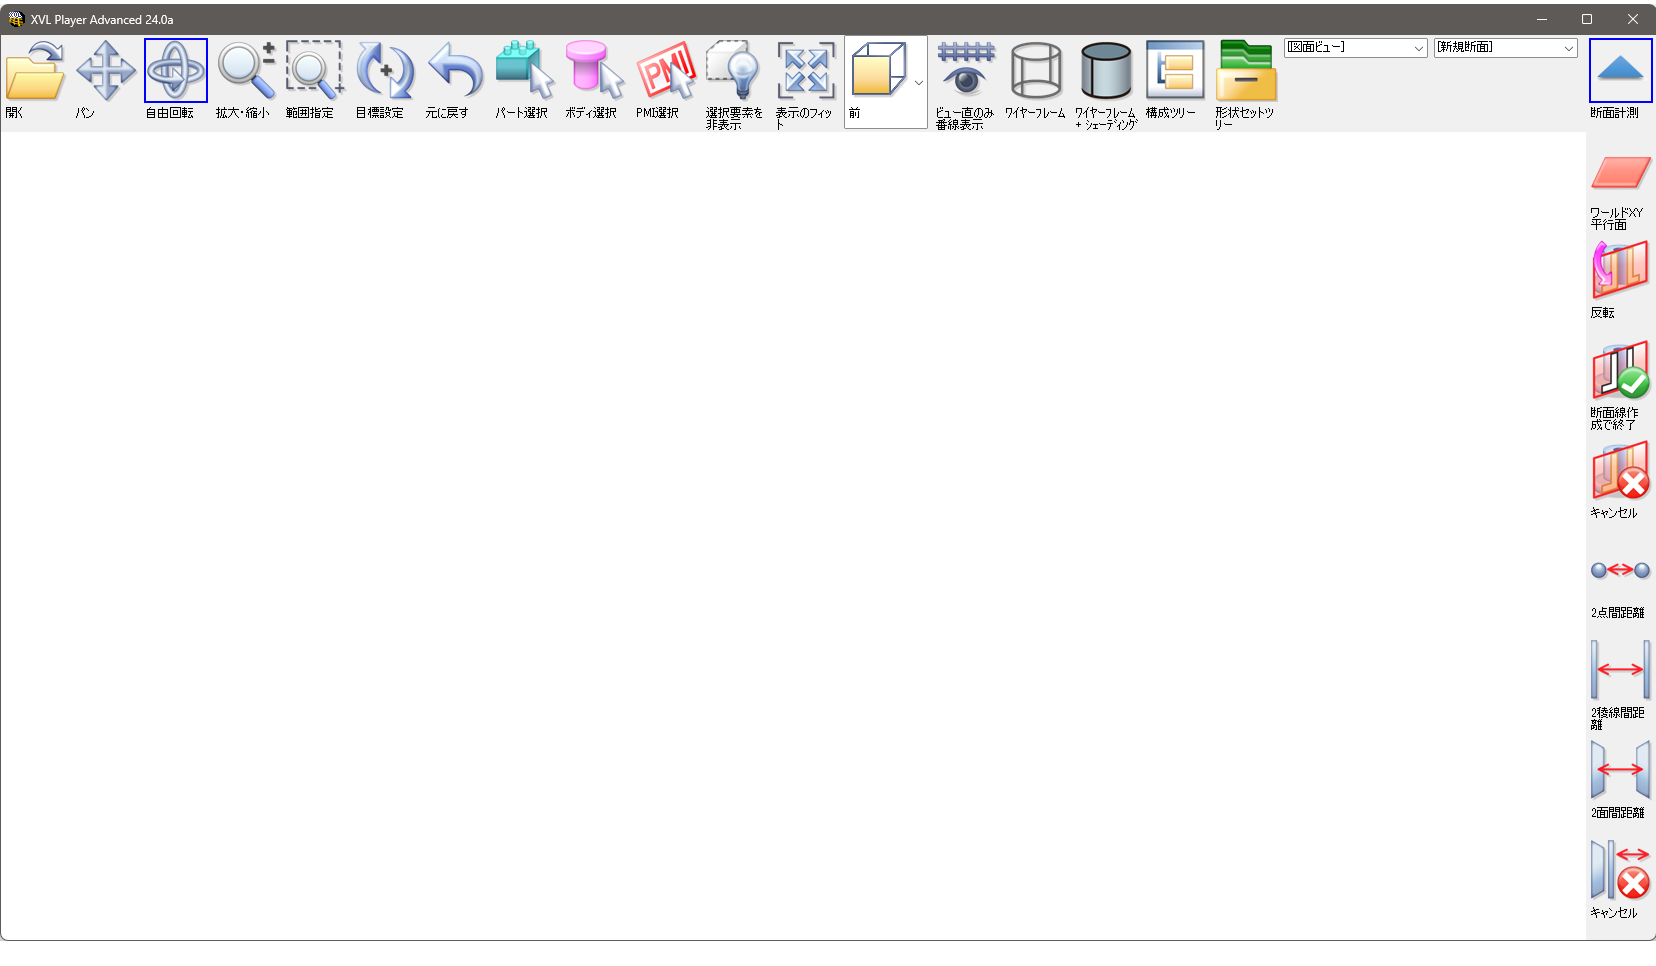Maximize the XVL Player window
The width and height of the screenshot is (1656, 966).
click(x=1587, y=19)
